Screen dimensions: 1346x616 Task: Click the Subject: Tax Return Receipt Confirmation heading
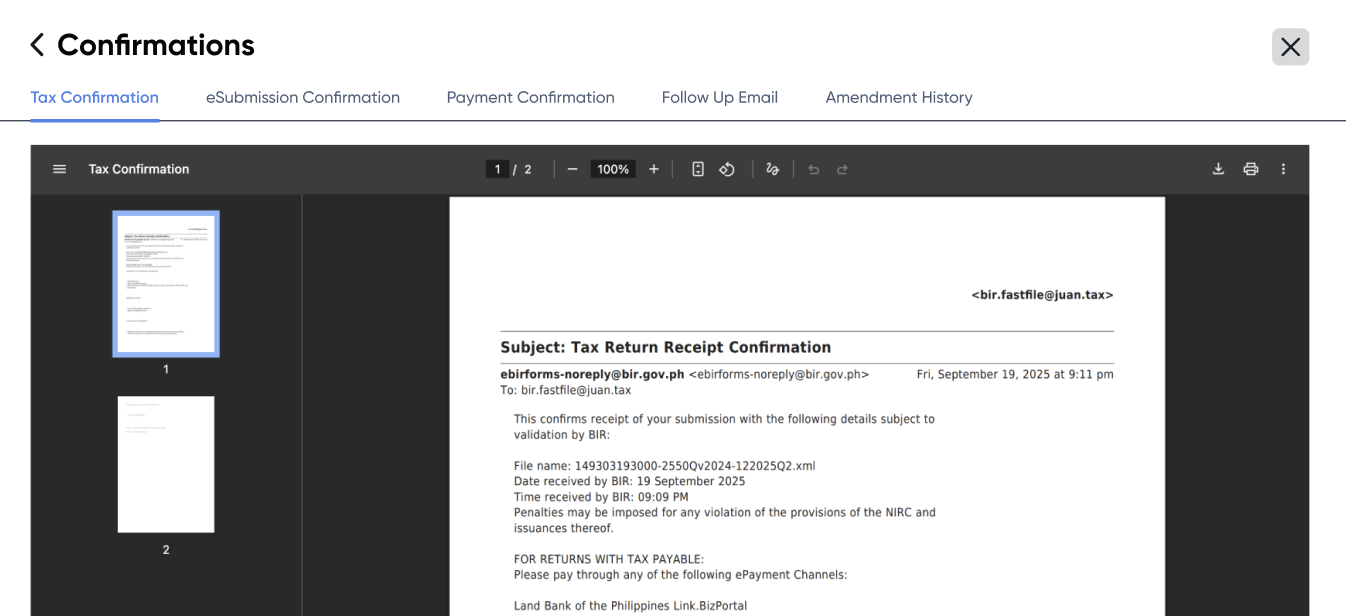(666, 347)
